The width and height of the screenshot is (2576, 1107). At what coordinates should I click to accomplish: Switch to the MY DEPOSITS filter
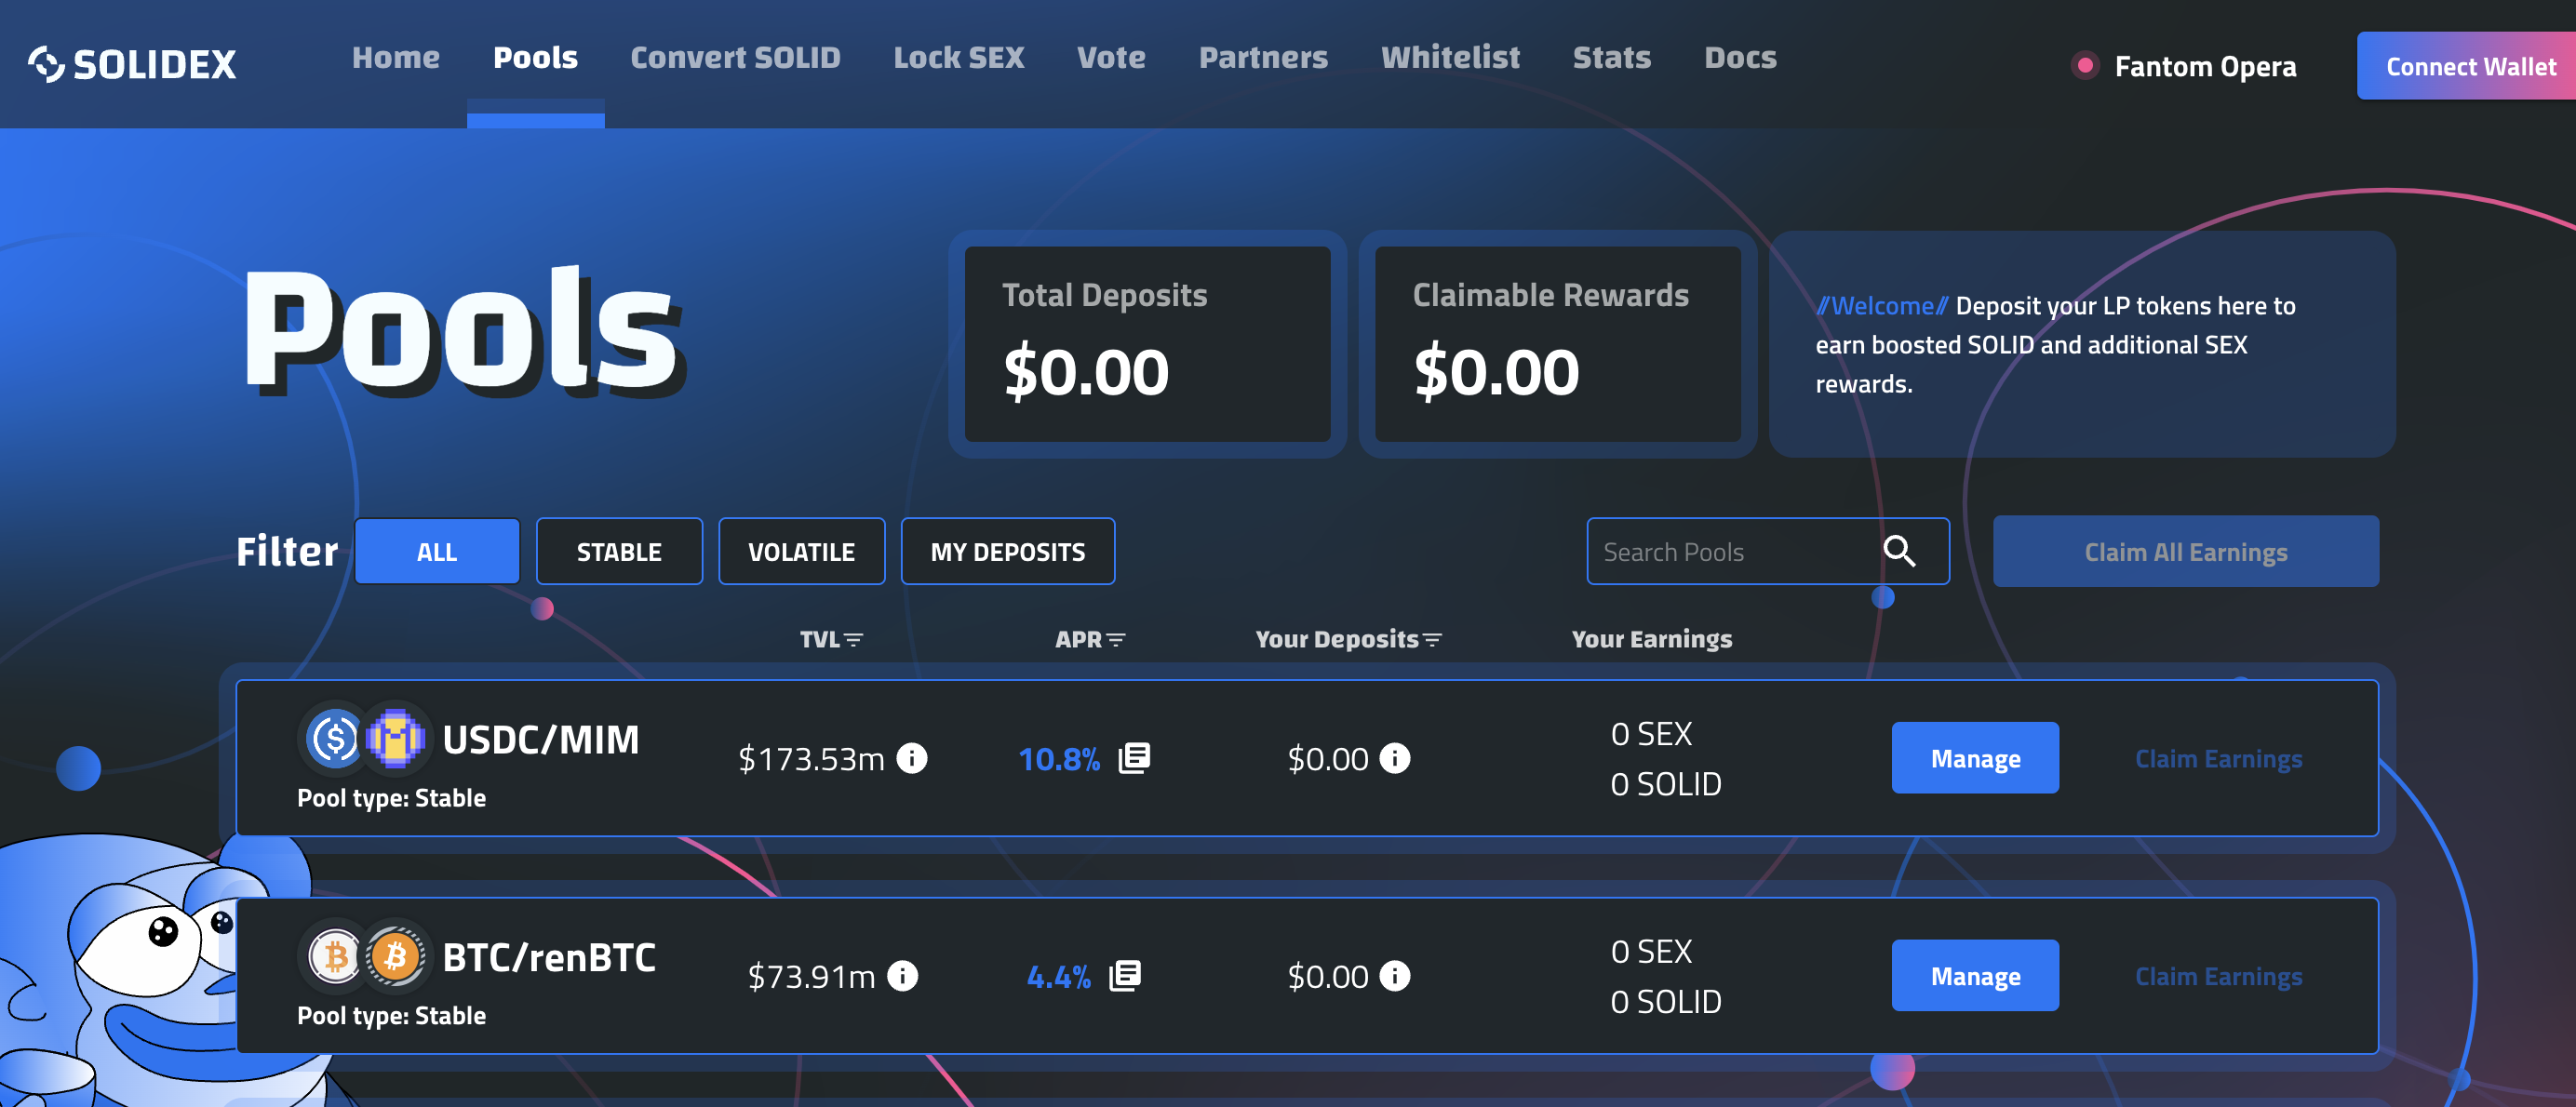click(x=1007, y=551)
